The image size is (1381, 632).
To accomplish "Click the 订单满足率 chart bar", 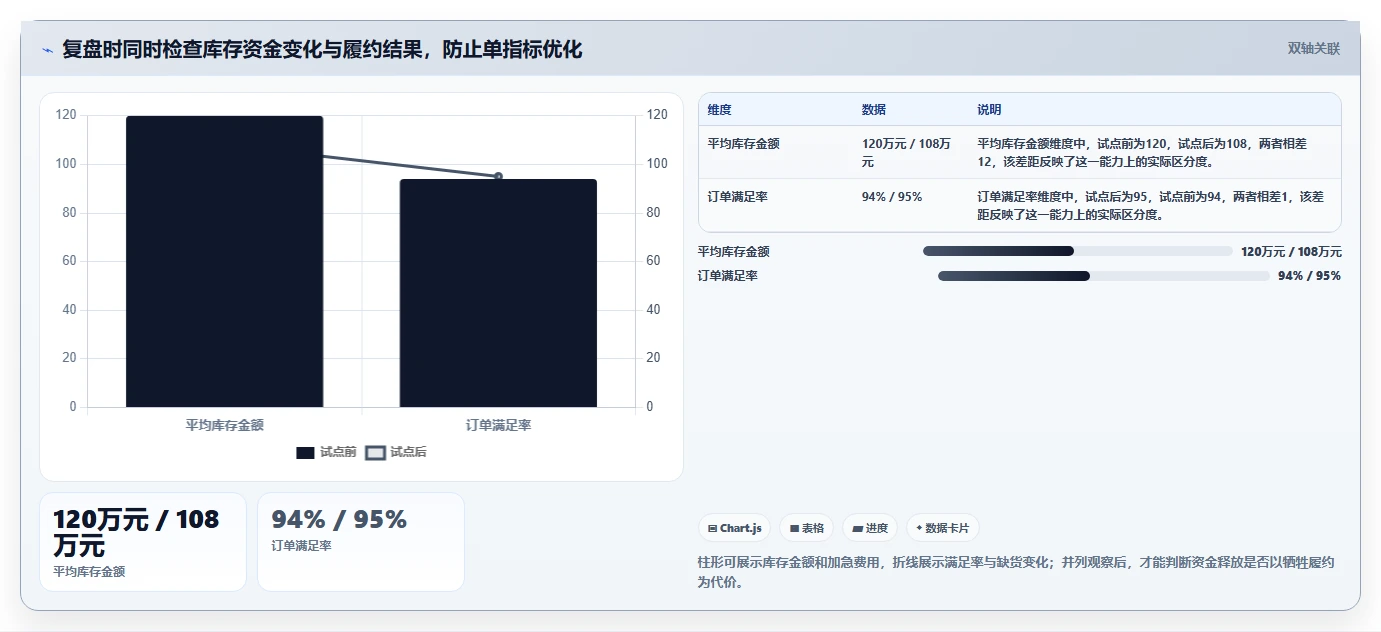I will click(x=498, y=293).
